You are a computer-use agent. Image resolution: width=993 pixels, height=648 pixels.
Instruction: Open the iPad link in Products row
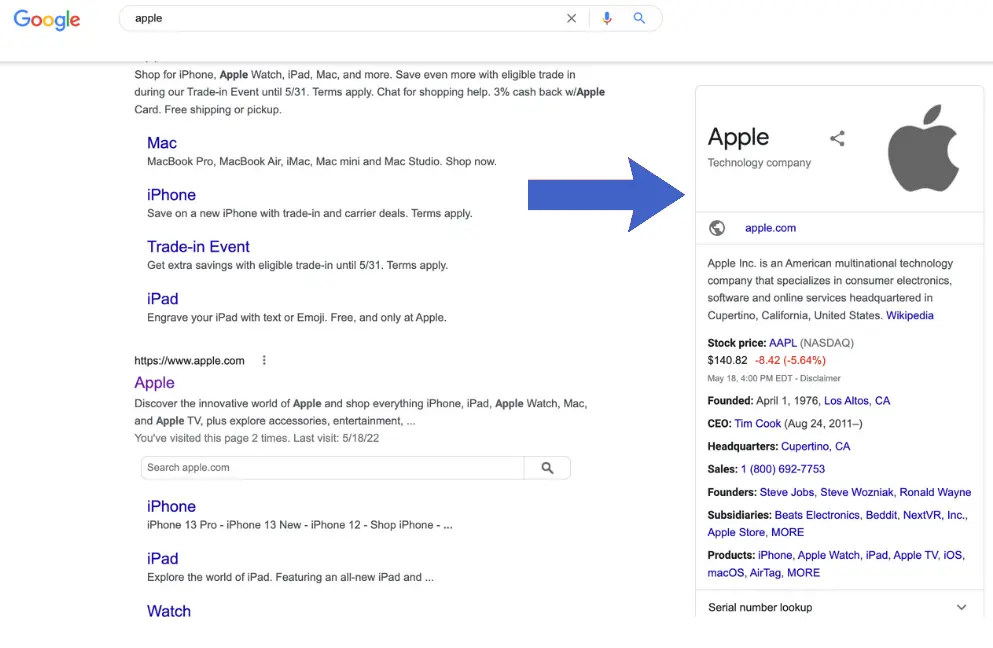pos(876,556)
